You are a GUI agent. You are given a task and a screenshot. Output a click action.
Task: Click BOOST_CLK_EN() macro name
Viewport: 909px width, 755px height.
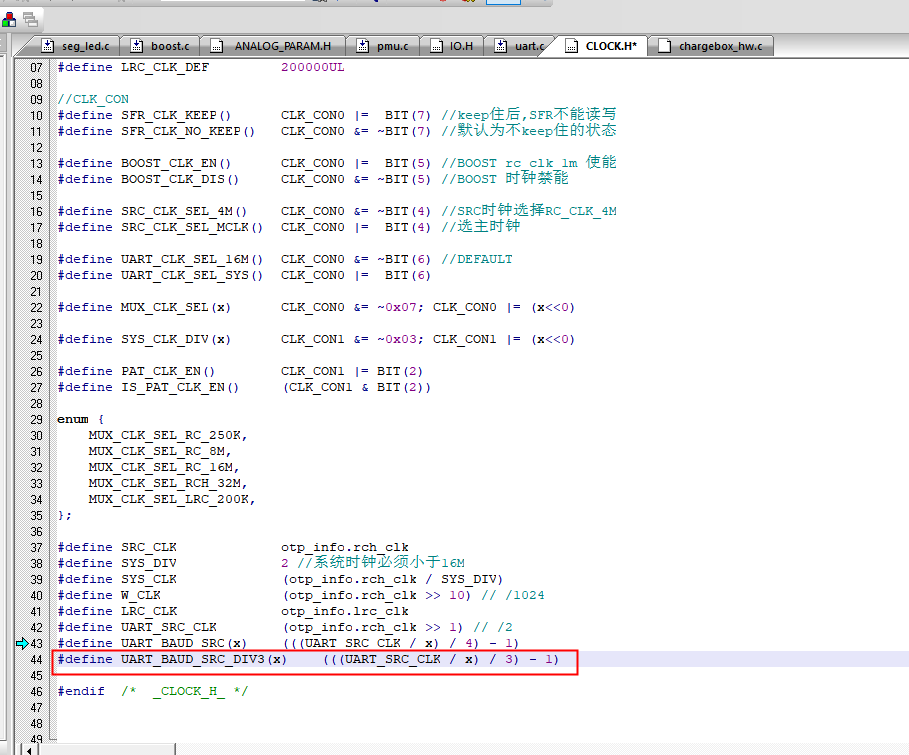[176, 164]
